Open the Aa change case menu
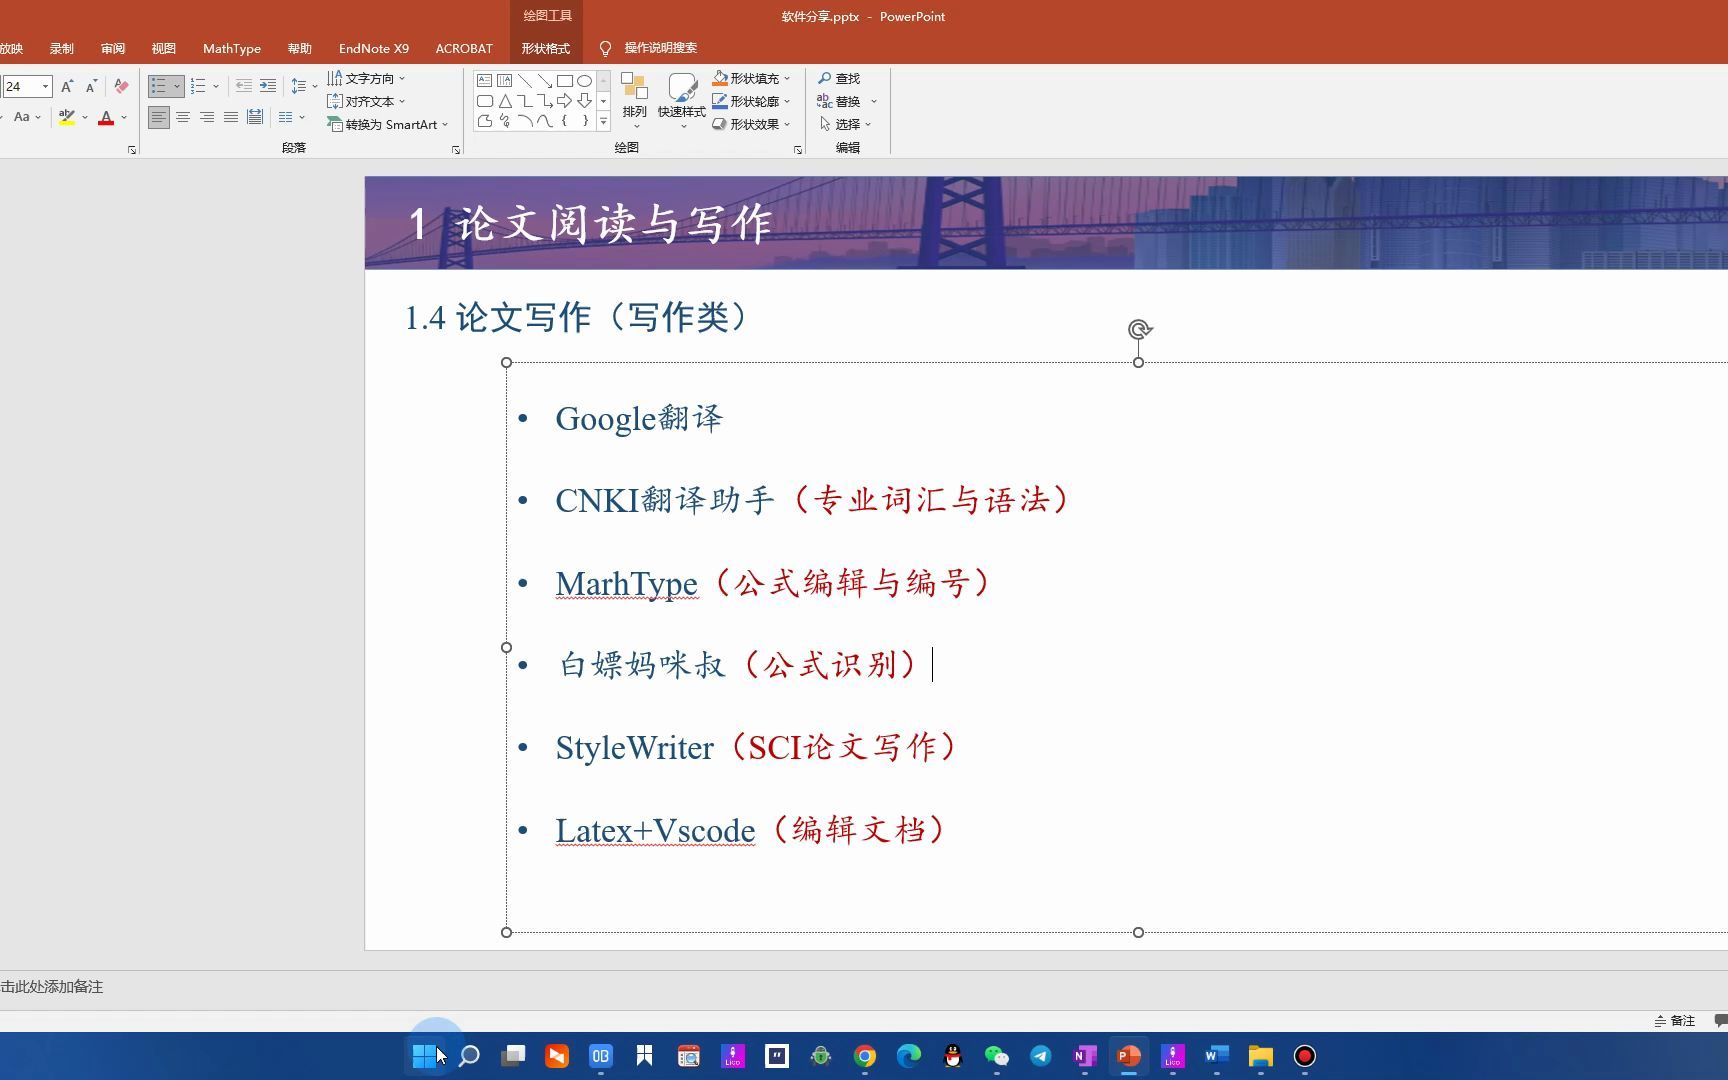1728x1080 pixels. 27,117
